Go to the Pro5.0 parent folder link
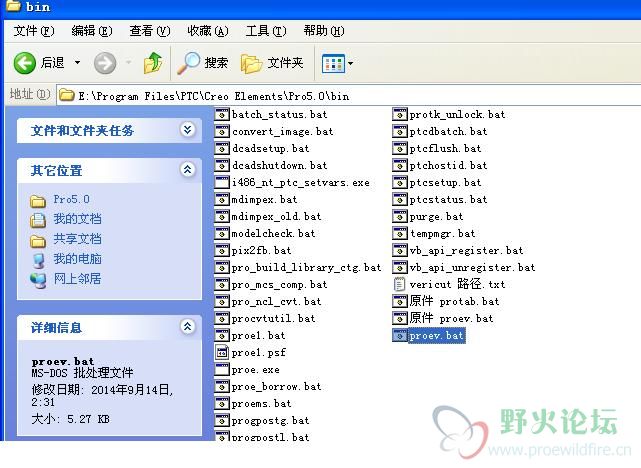Screen dimensions: 641x468 (x=72, y=199)
